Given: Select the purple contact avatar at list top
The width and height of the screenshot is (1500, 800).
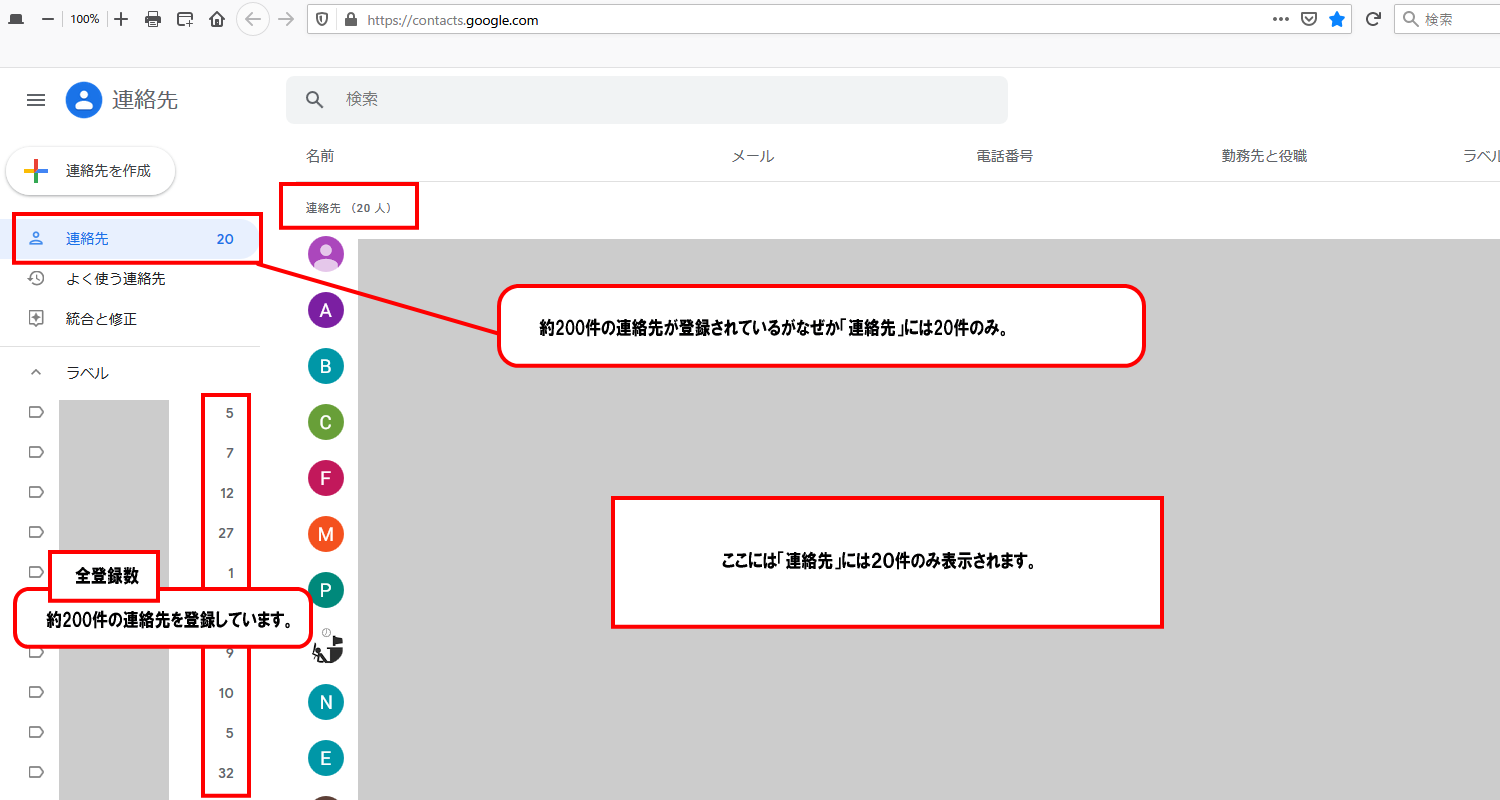Looking at the screenshot, I should [x=325, y=254].
